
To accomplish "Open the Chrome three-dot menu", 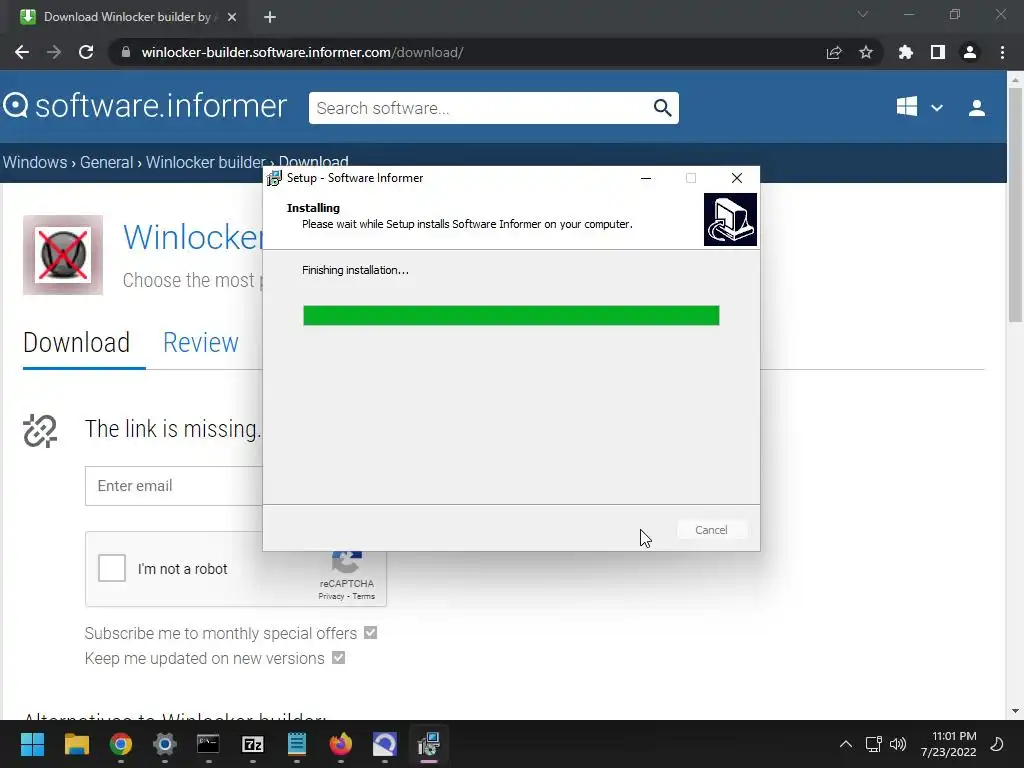I will tap(1002, 52).
